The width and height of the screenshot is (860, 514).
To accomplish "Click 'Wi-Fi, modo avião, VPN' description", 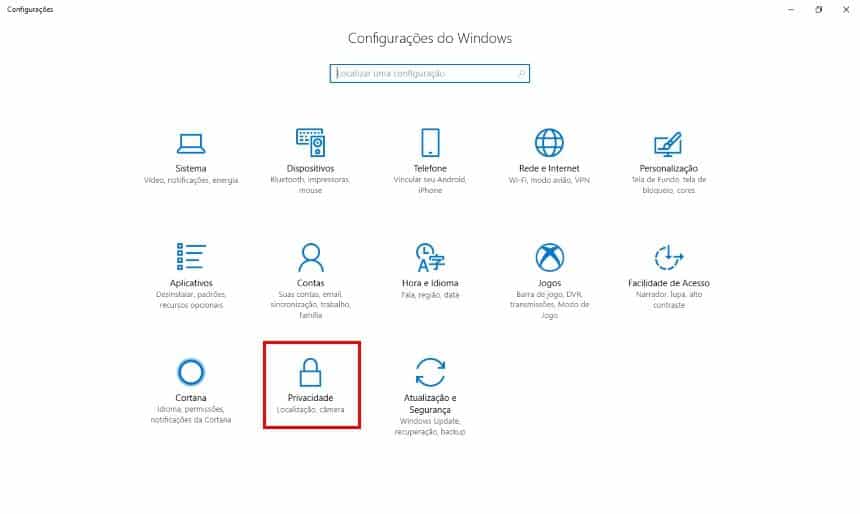I will [549, 180].
